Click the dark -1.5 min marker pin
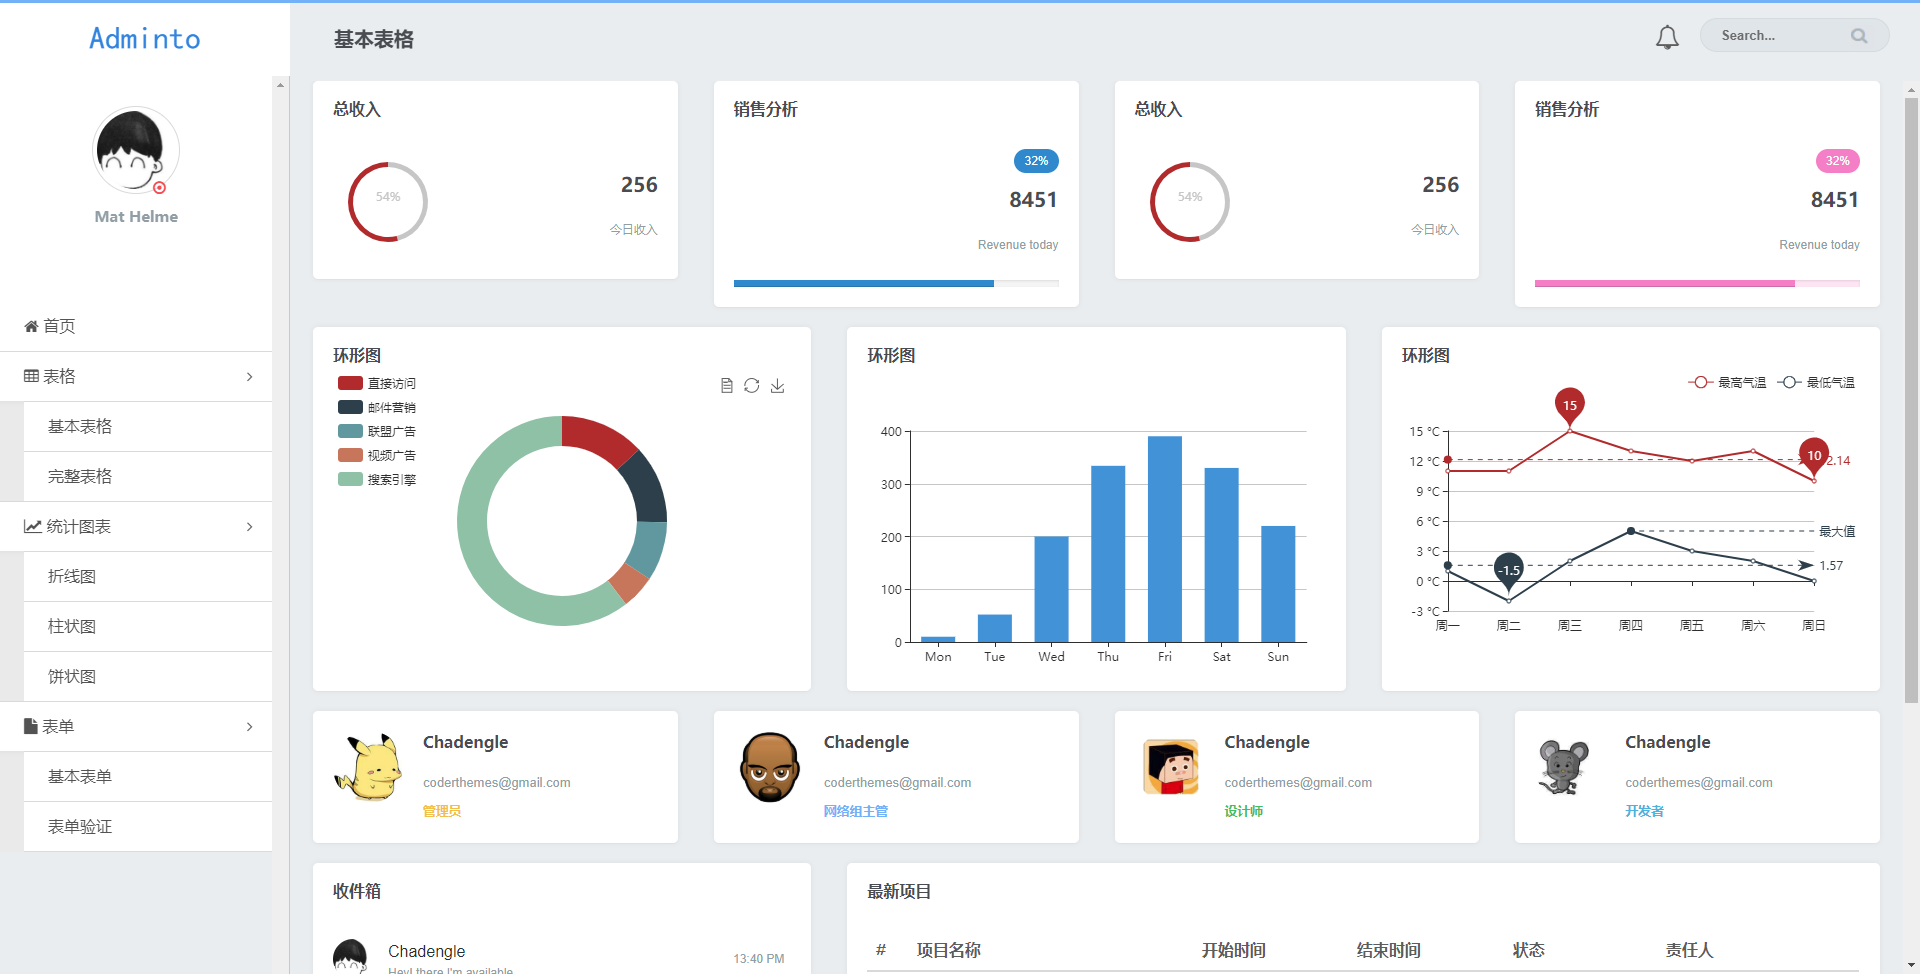The width and height of the screenshot is (1920, 974). 1509,572
